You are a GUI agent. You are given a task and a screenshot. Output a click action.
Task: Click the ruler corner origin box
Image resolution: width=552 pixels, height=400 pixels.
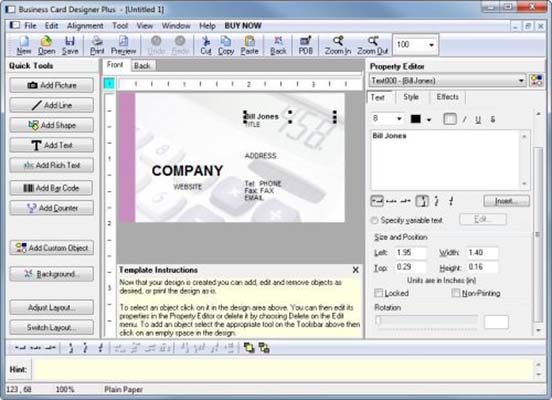click(109, 84)
